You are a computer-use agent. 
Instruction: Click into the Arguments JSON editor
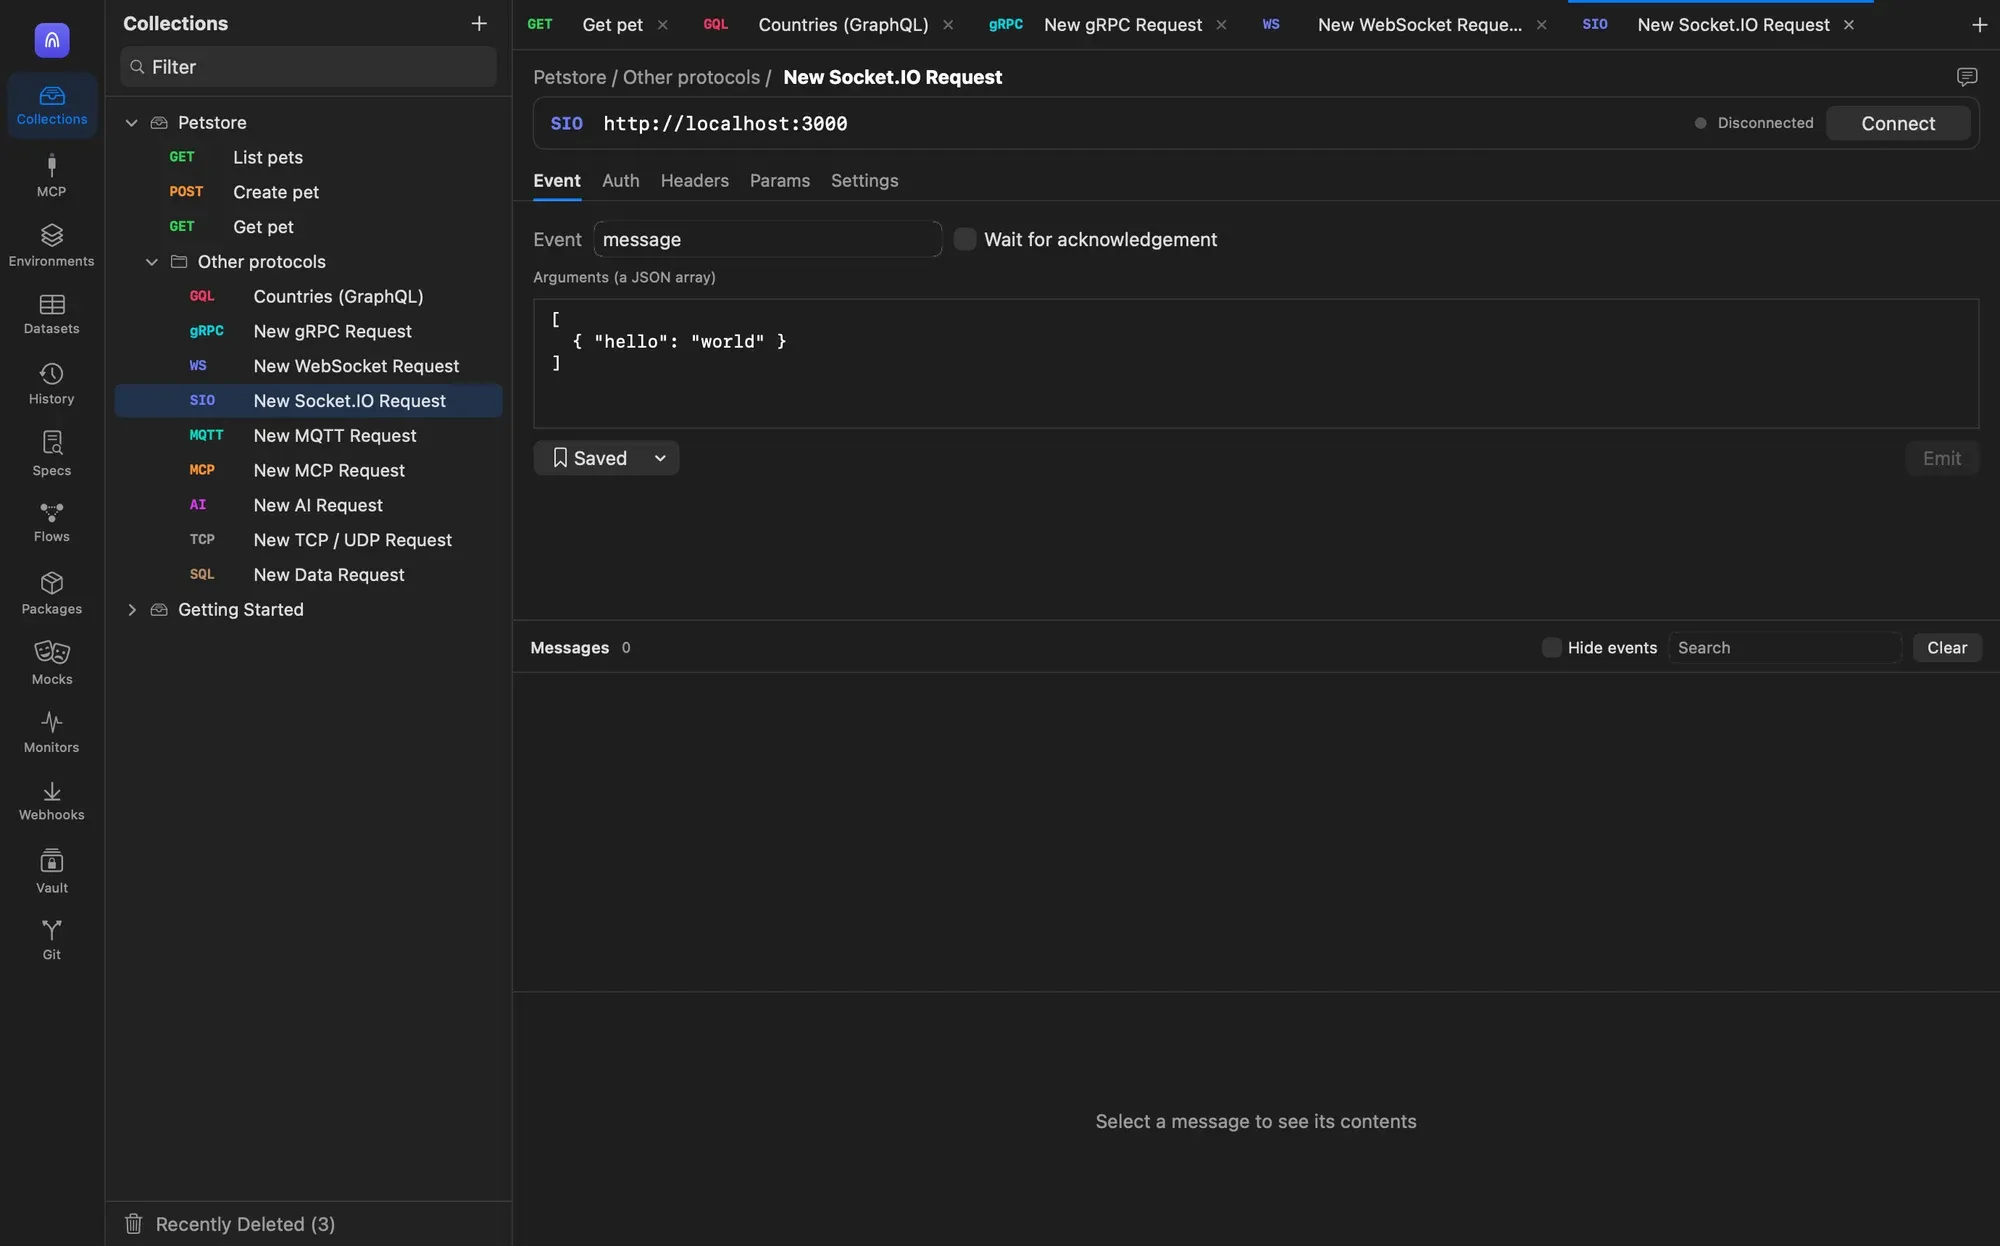tap(1256, 364)
